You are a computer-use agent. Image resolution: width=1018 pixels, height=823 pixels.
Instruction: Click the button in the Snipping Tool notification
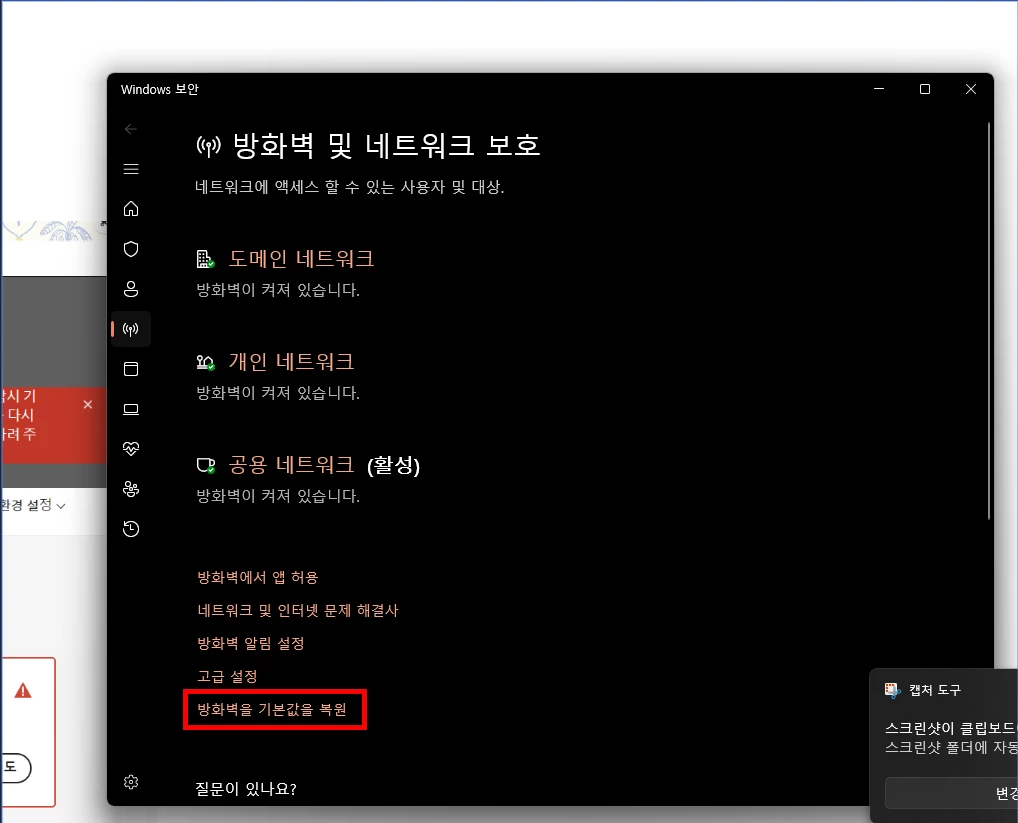coord(951,792)
